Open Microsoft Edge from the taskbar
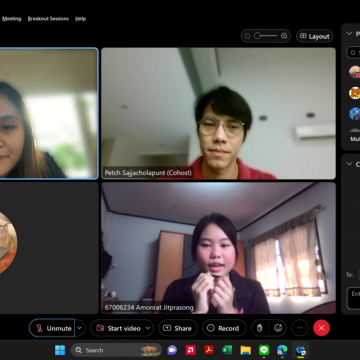Image resolution: width=360 pixels, height=360 pixels. pyautogui.click(x=282, y=350)
